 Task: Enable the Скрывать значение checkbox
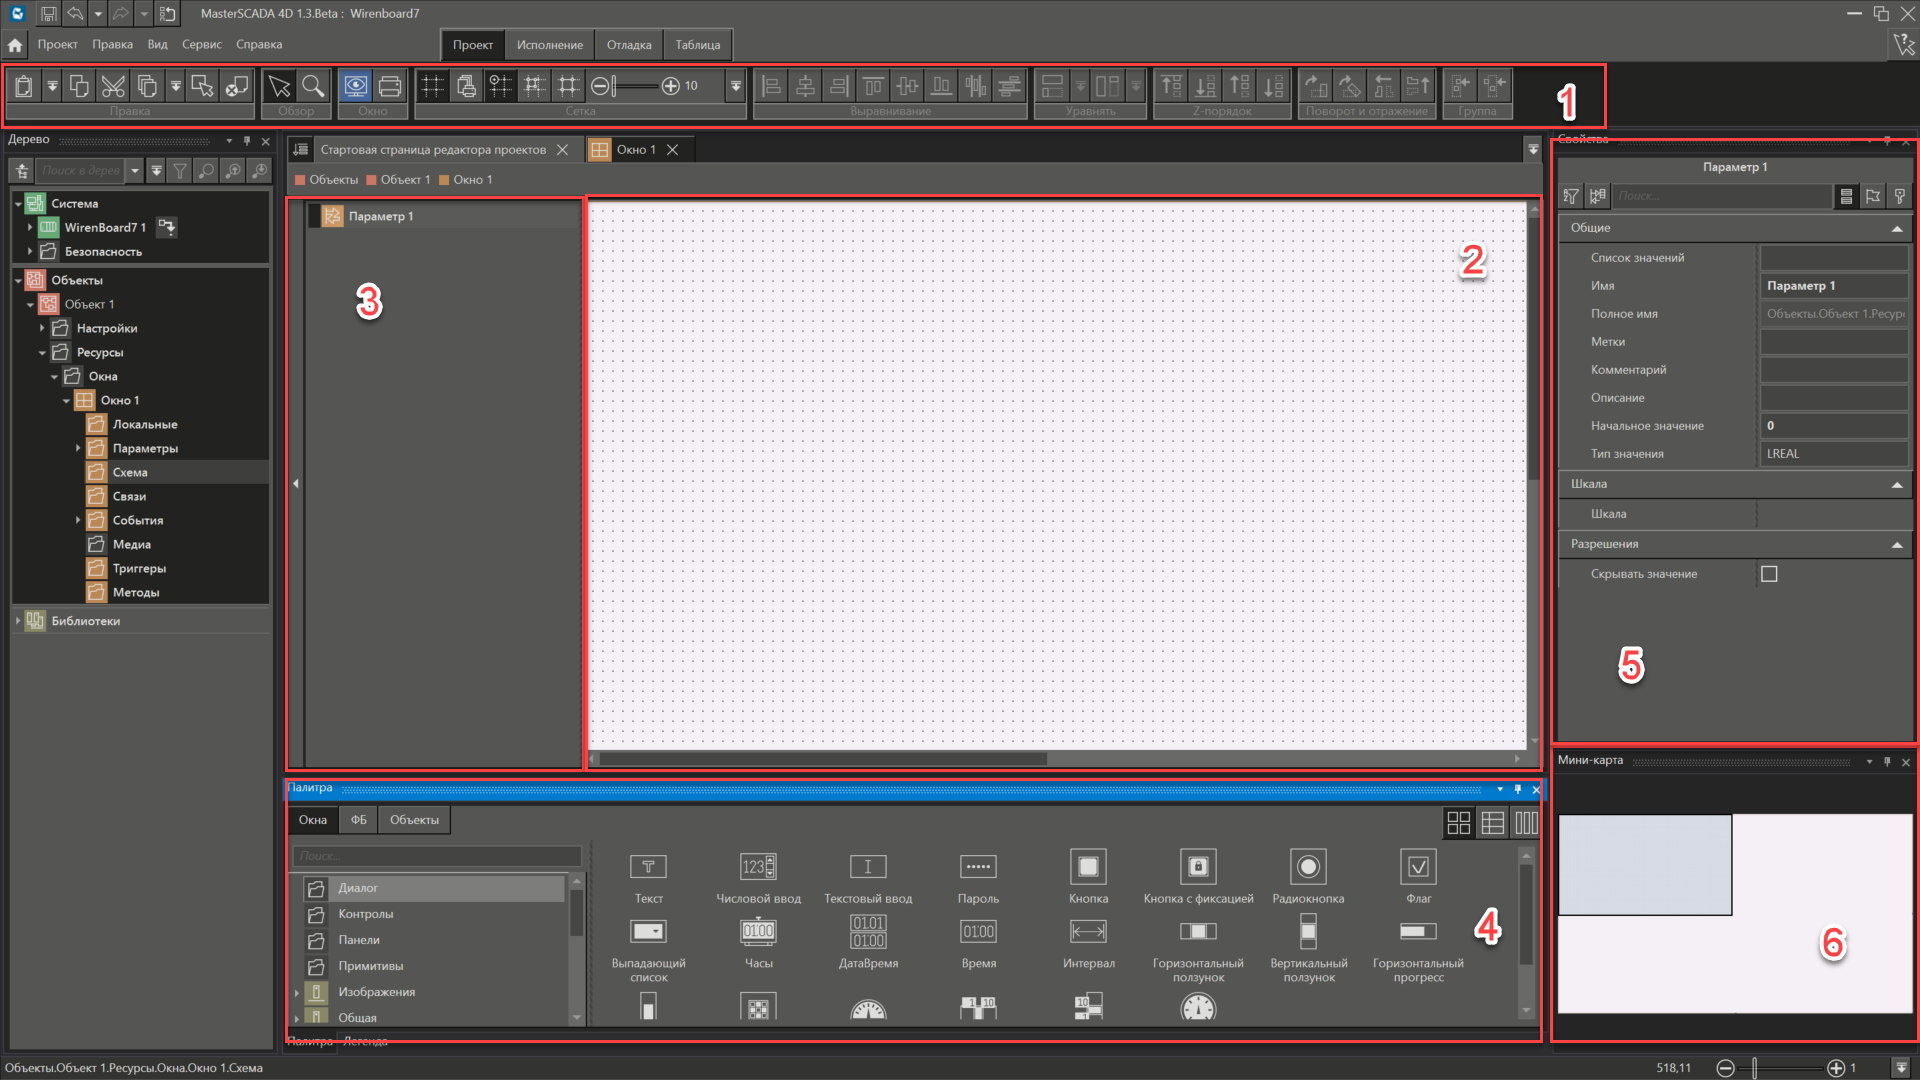click(1769, 574)
